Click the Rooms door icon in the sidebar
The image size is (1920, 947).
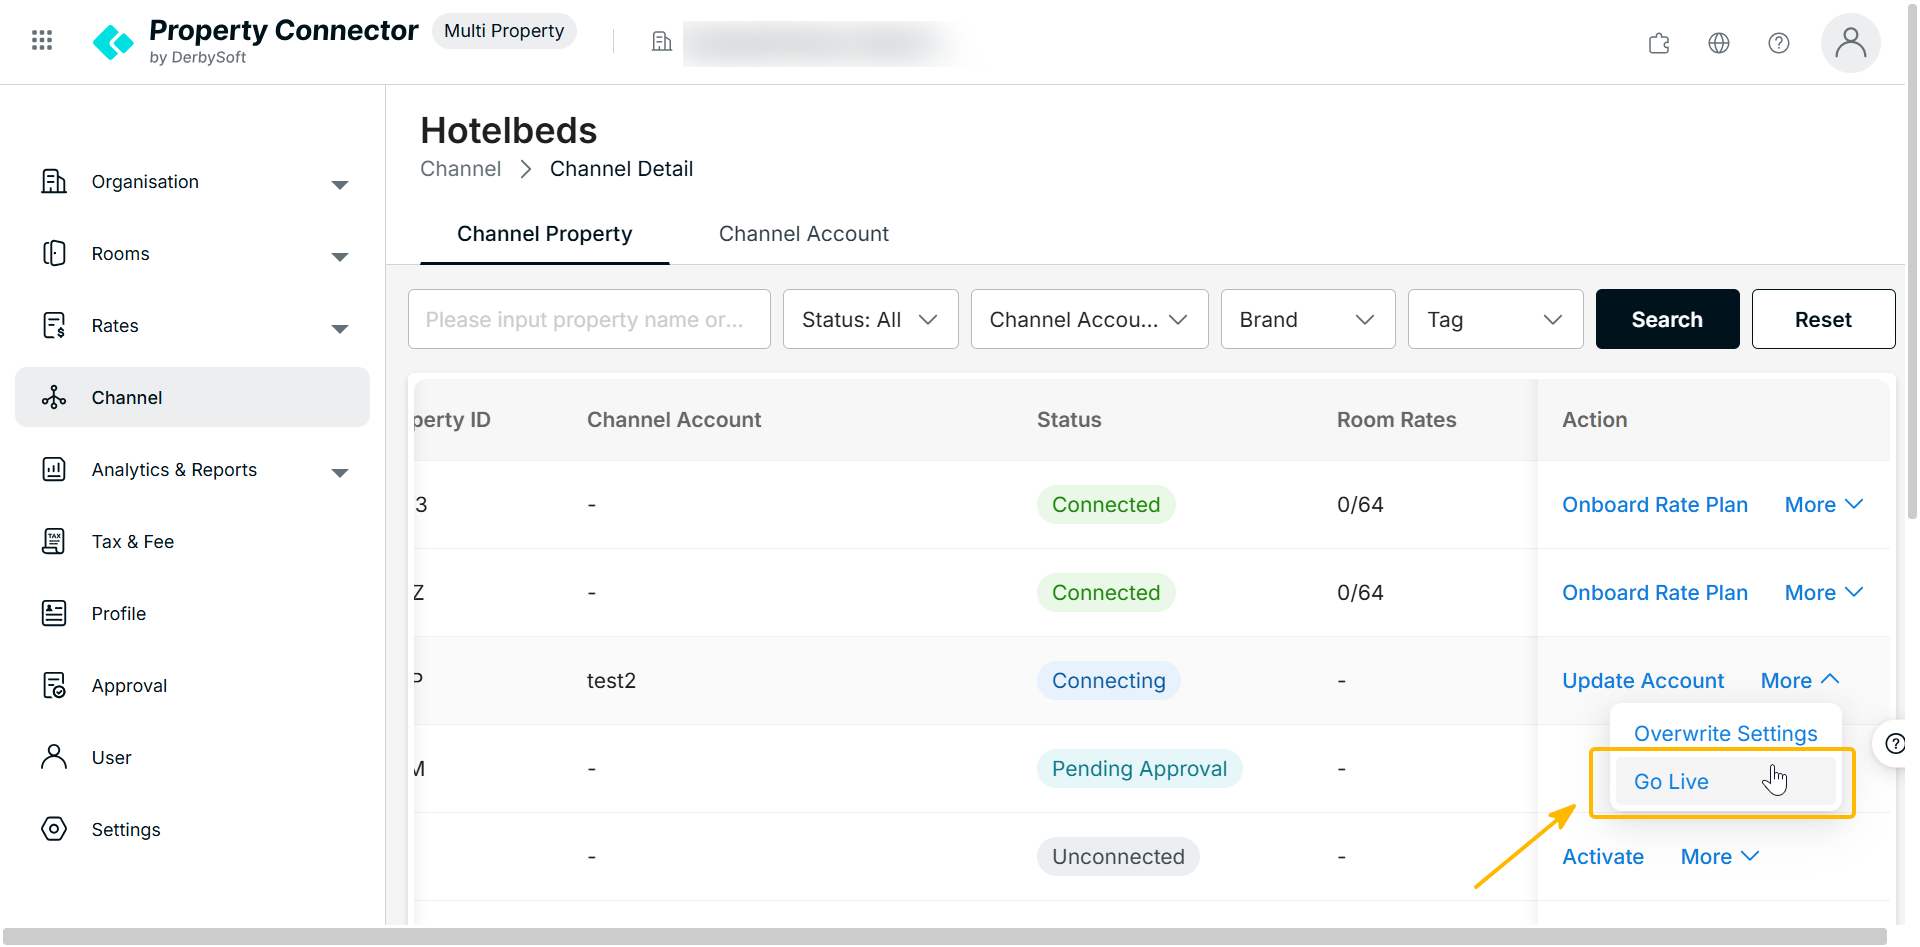tap(54, 253)
